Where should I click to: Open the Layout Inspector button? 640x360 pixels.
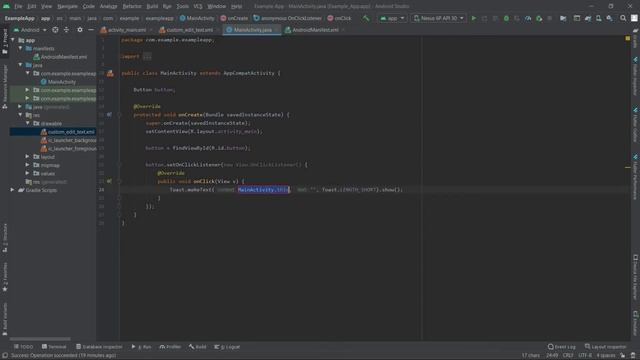pyautogui.click(x=606, y=347)
